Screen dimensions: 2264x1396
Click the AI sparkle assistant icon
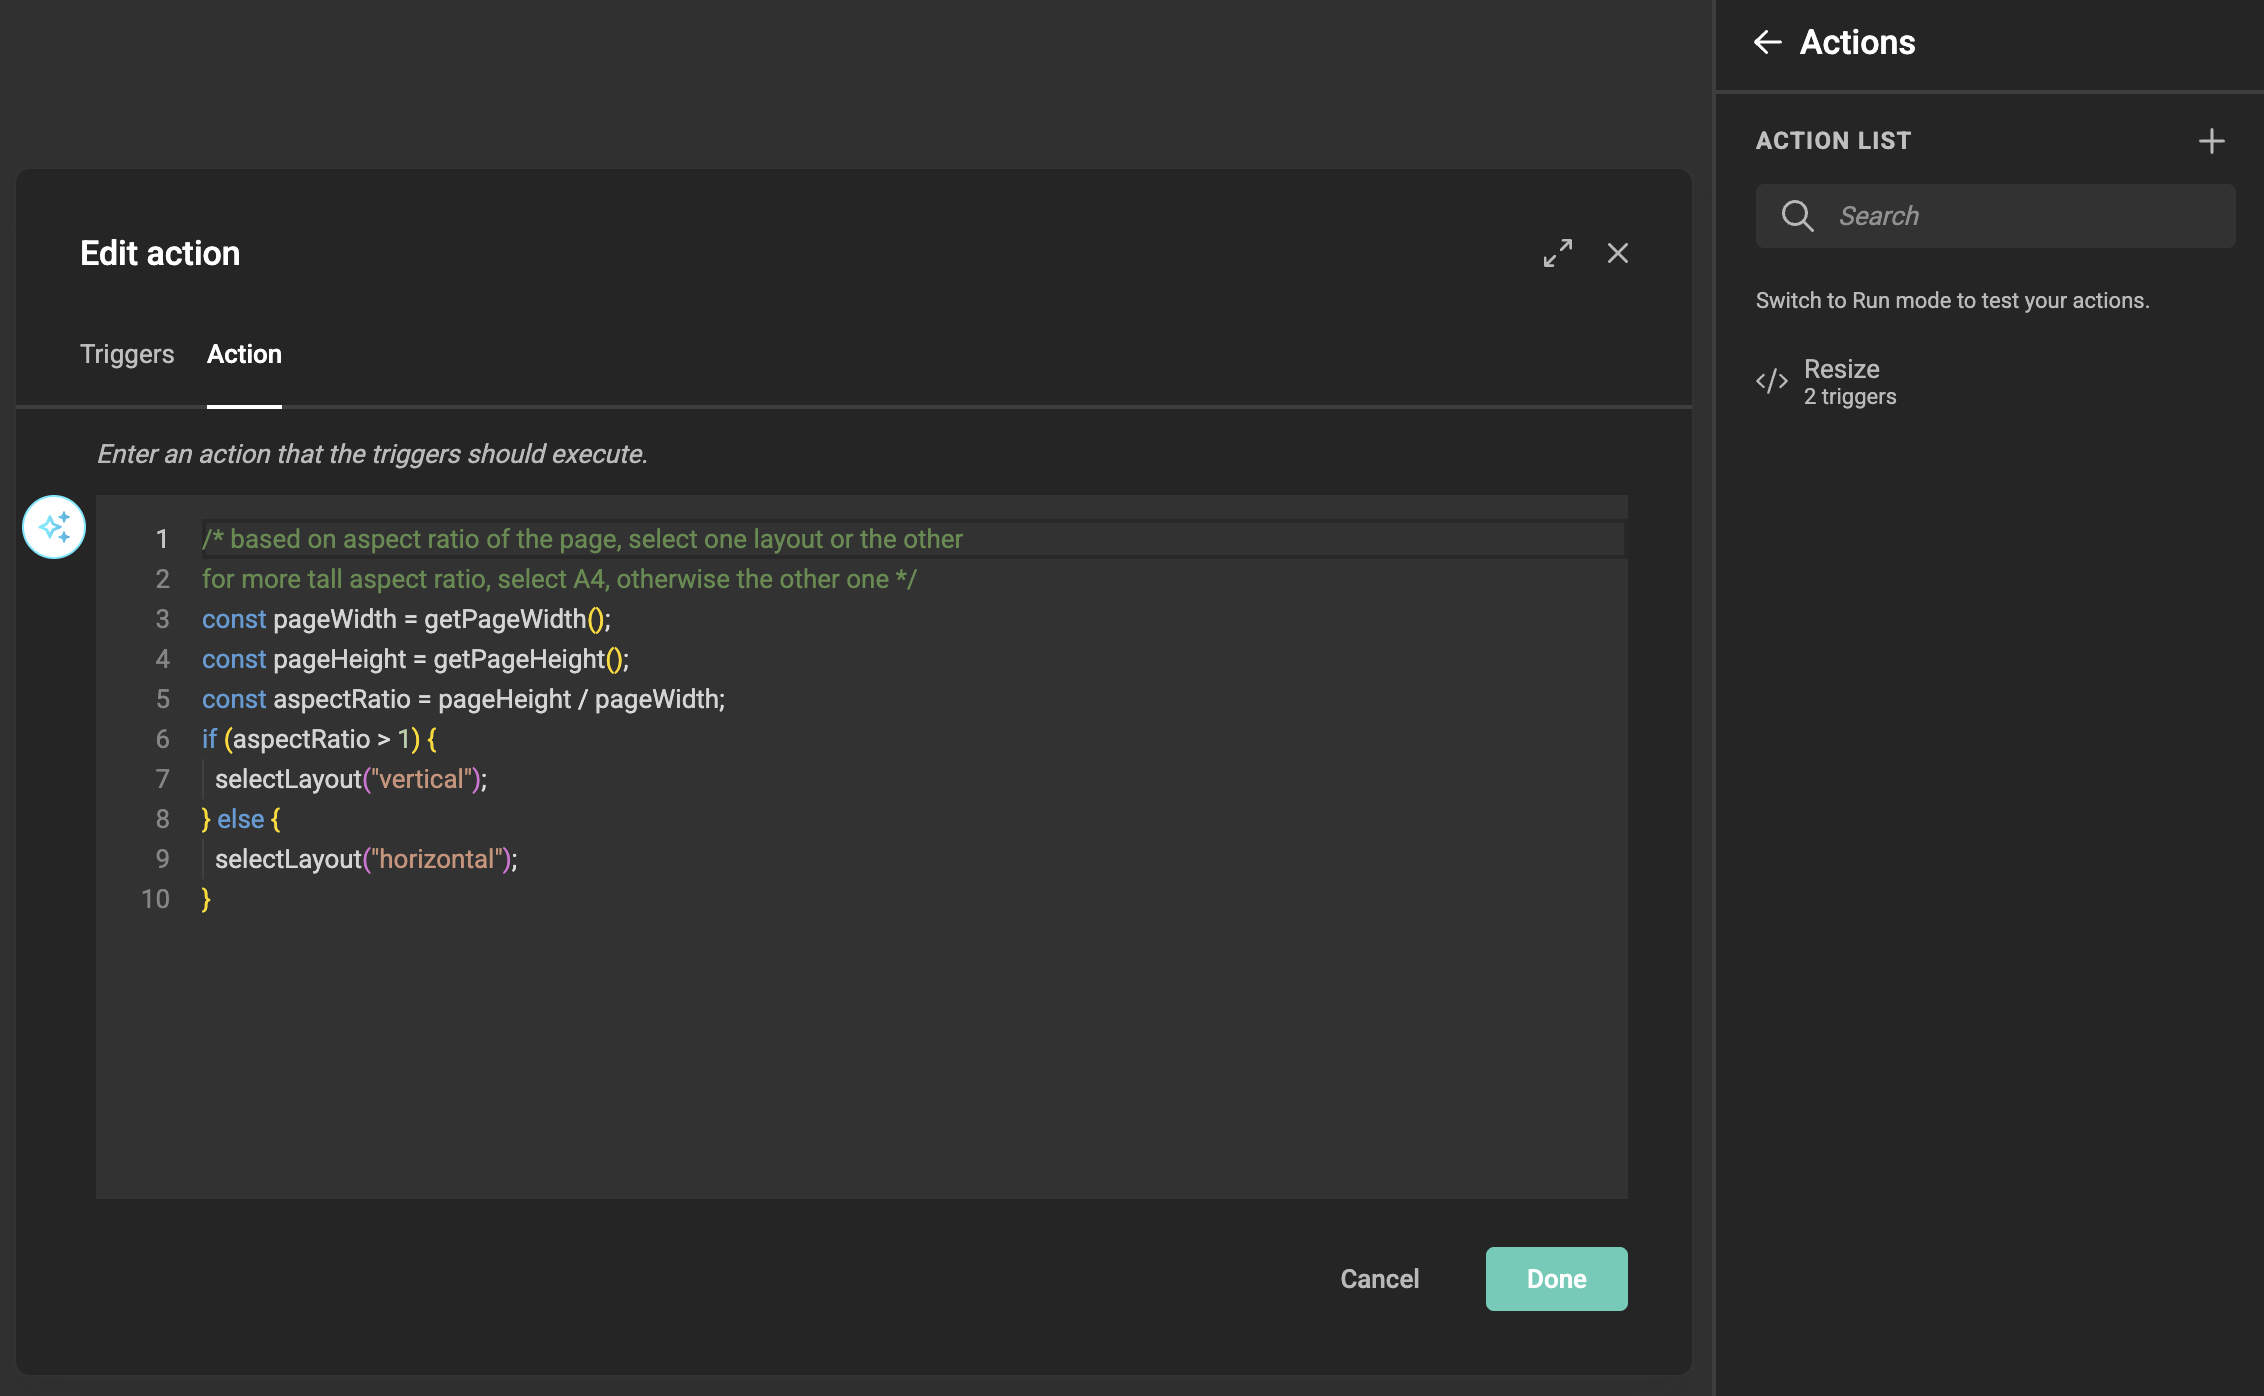pyautogui.click(x=54, y=527)
